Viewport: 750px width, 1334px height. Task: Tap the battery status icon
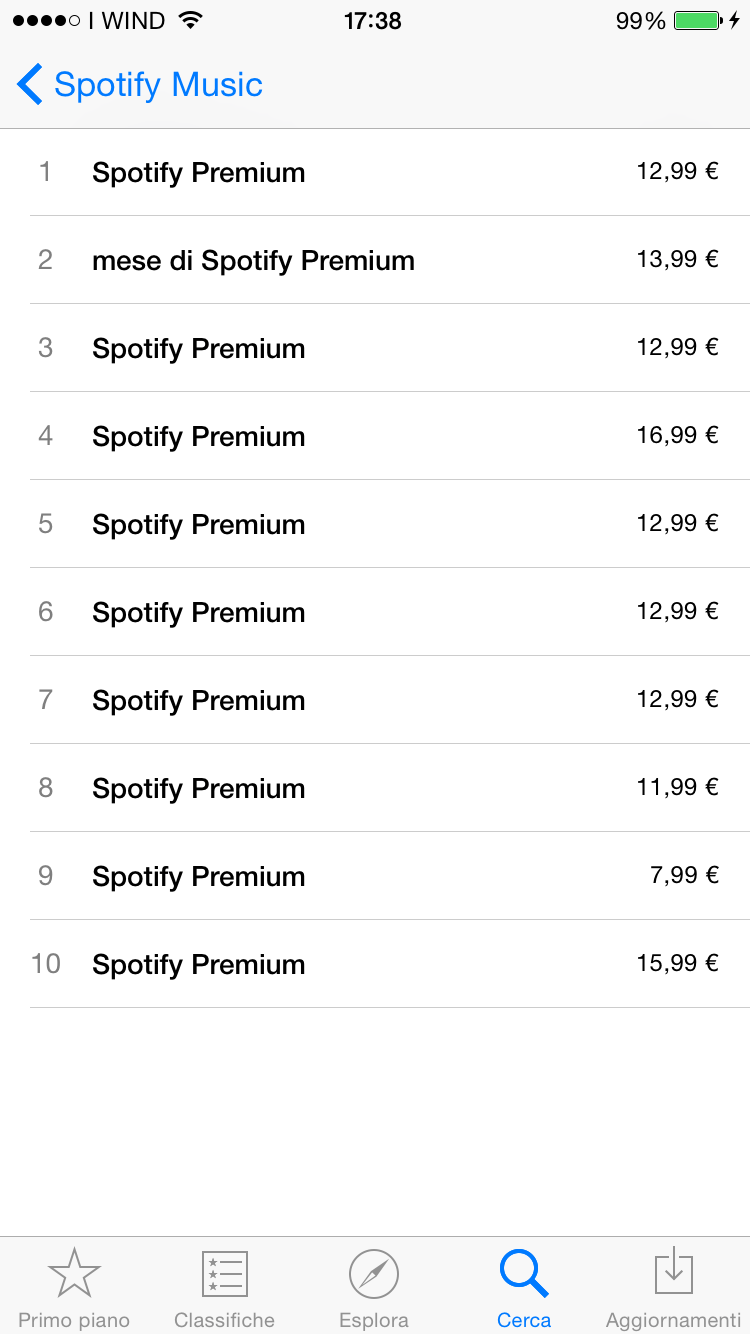pos(699,21)
